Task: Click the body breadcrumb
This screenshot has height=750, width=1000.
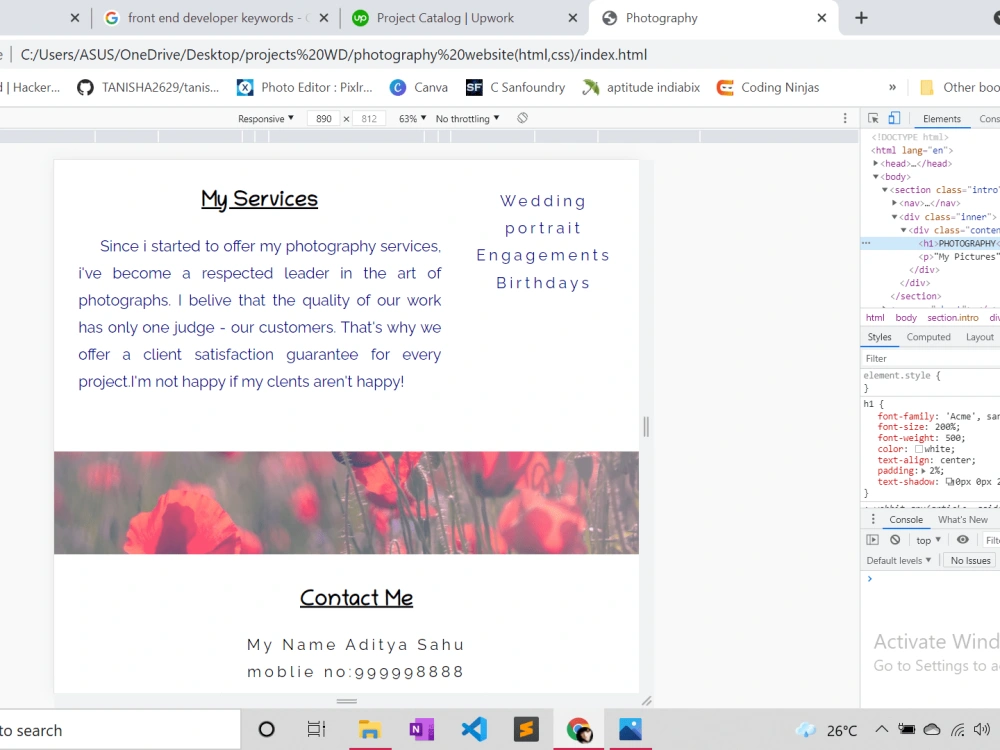Action: click(906, 318)
